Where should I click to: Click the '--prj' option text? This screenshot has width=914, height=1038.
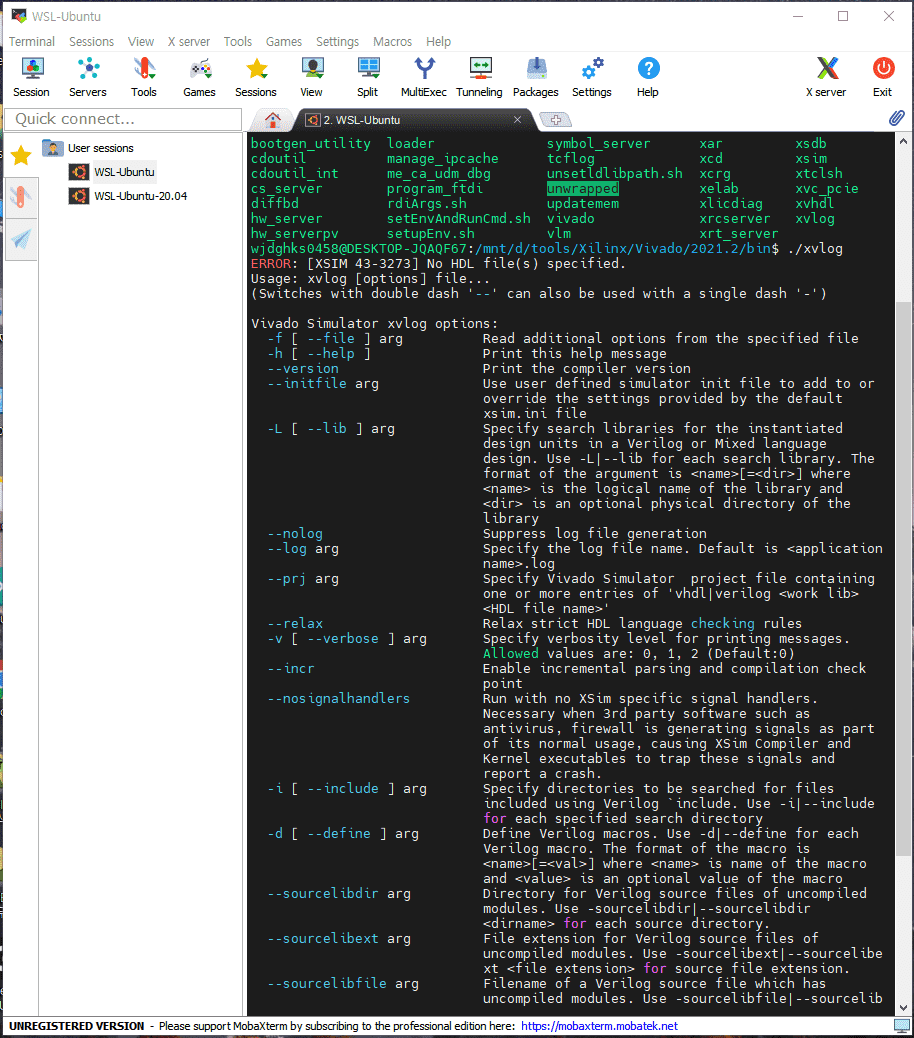coord(287,579)
